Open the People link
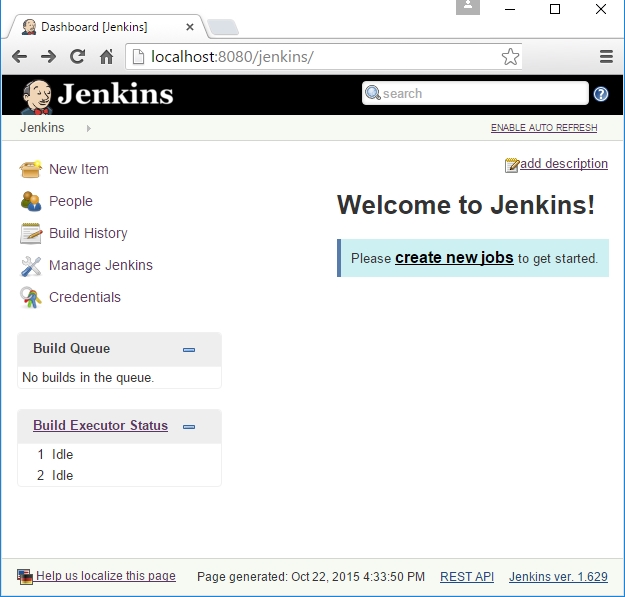Image resolution: width=625 pixels, height=597 pixels. point(71,201)
